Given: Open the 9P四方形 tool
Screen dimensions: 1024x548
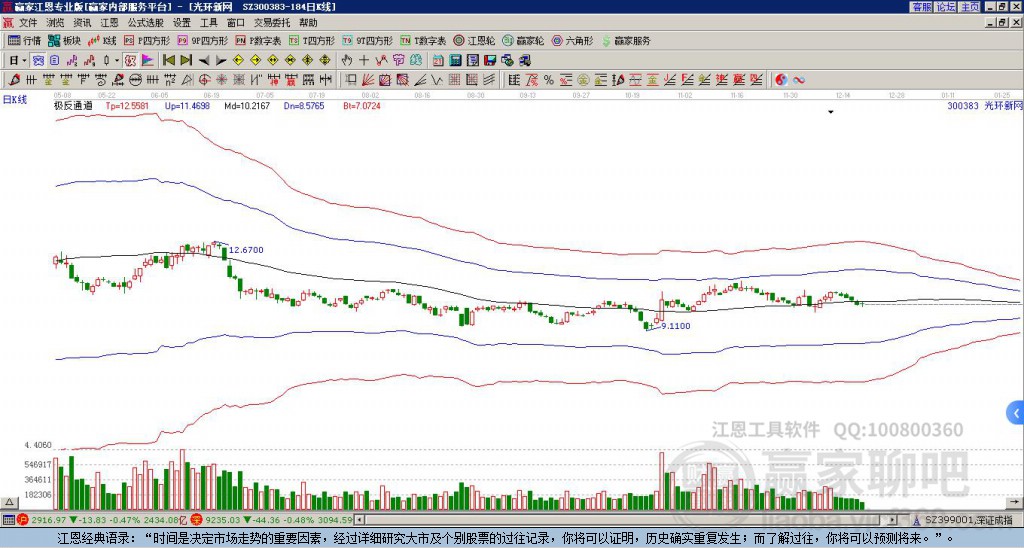Looking at the screenshot, I should click(202, 40).
